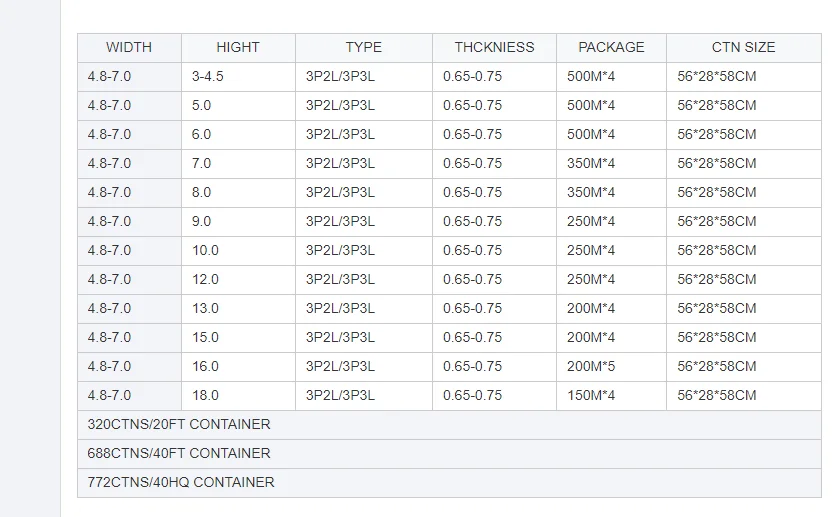Screen dimensions: 838x517
Task: Click the THCKNIESS column header
Action: pyautogui.click(x=494, y=47)
